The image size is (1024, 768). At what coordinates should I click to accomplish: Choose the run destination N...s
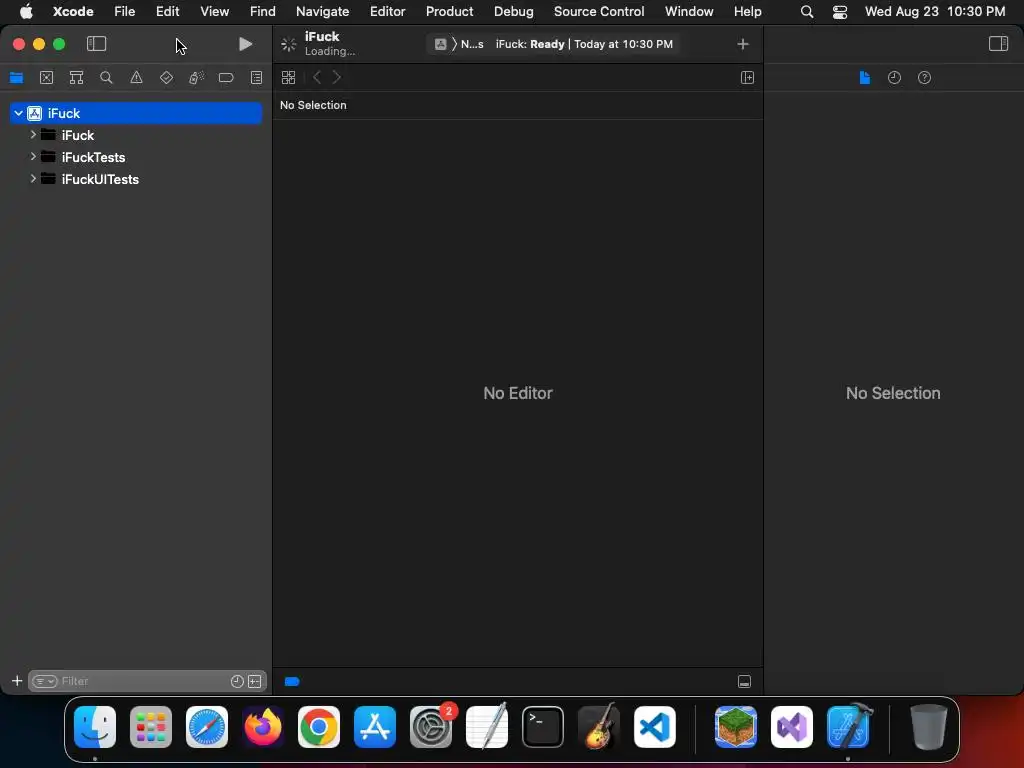[472, 44]
